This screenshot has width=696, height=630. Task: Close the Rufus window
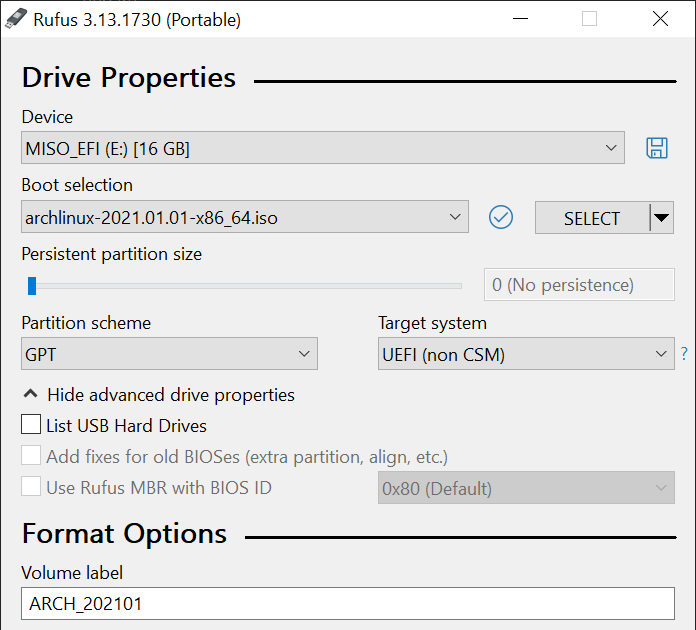click(660, 19)
